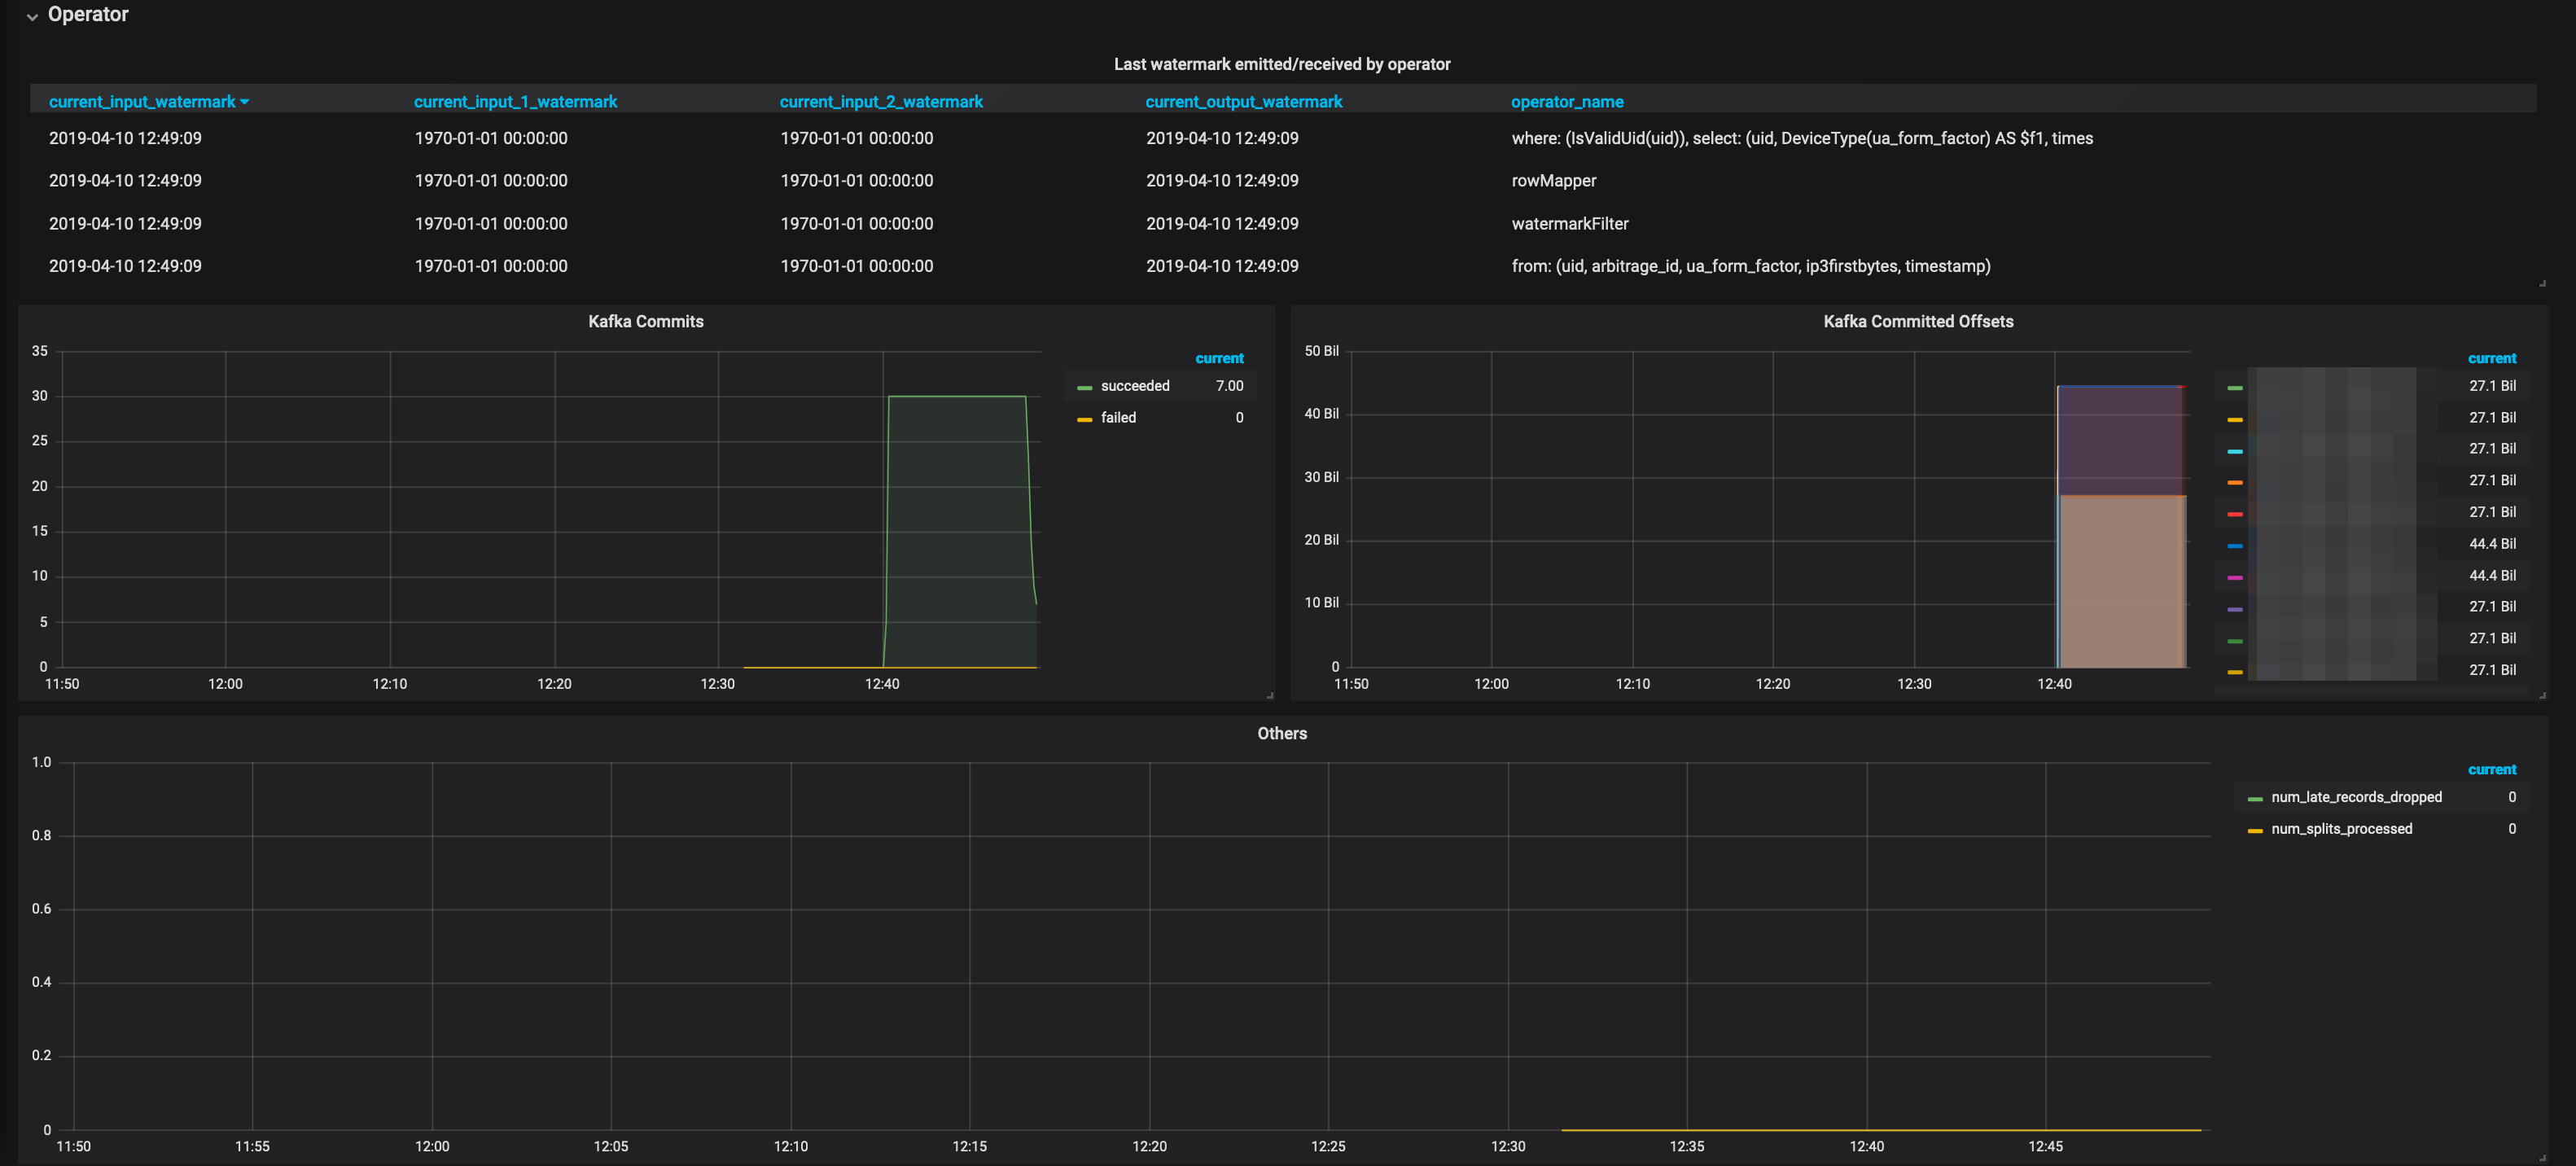Click yellow num_splits_processed legend color icon
Screen dimensions: 2576x1166
[2254, 831]
